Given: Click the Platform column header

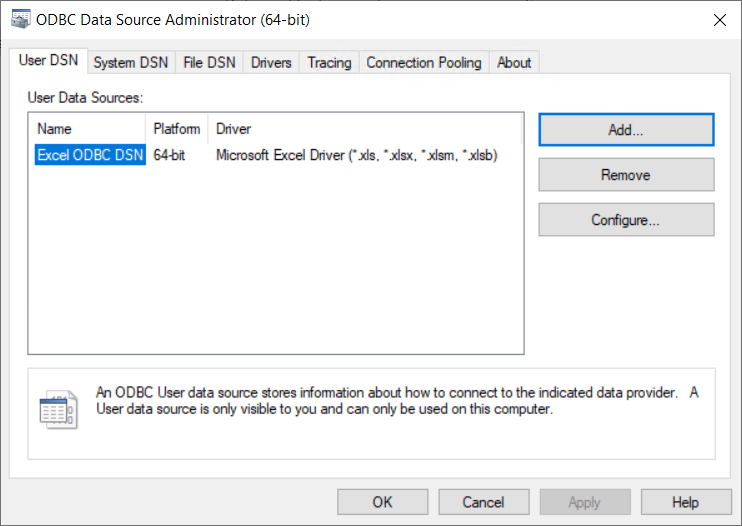Looking at the screenshot, I should 177,129.
